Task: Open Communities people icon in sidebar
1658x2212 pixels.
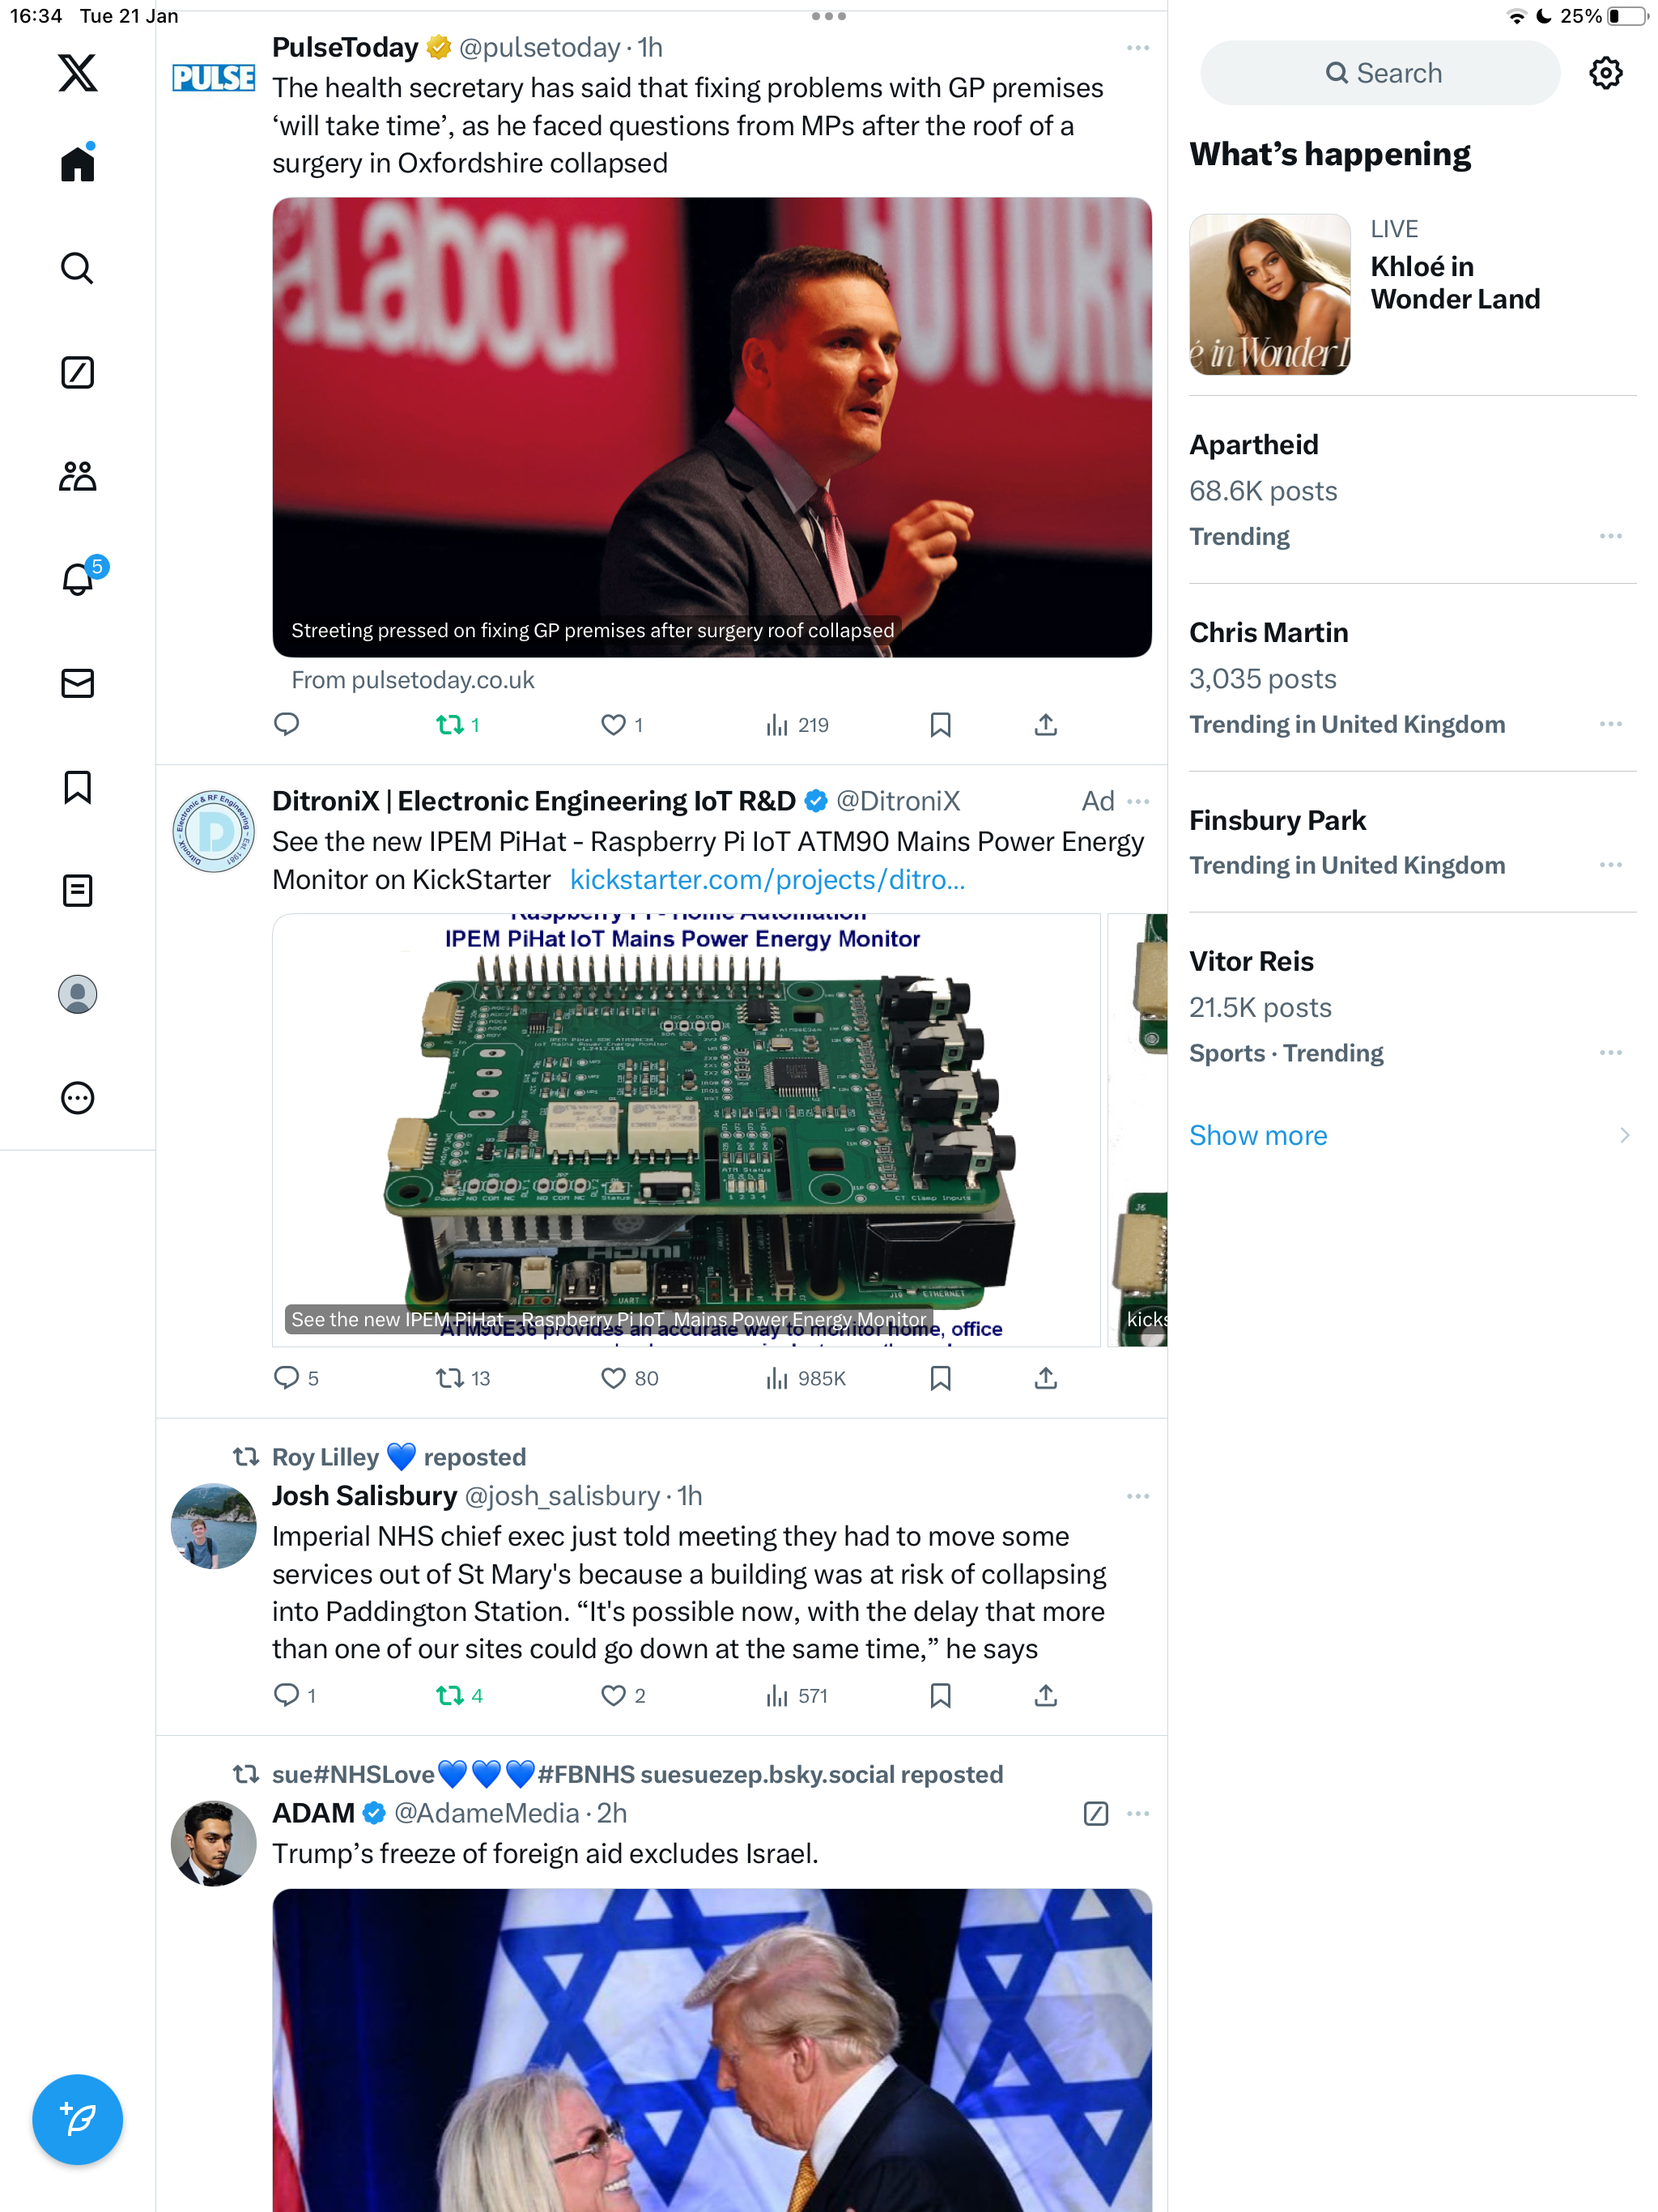Action: (77, 476)
